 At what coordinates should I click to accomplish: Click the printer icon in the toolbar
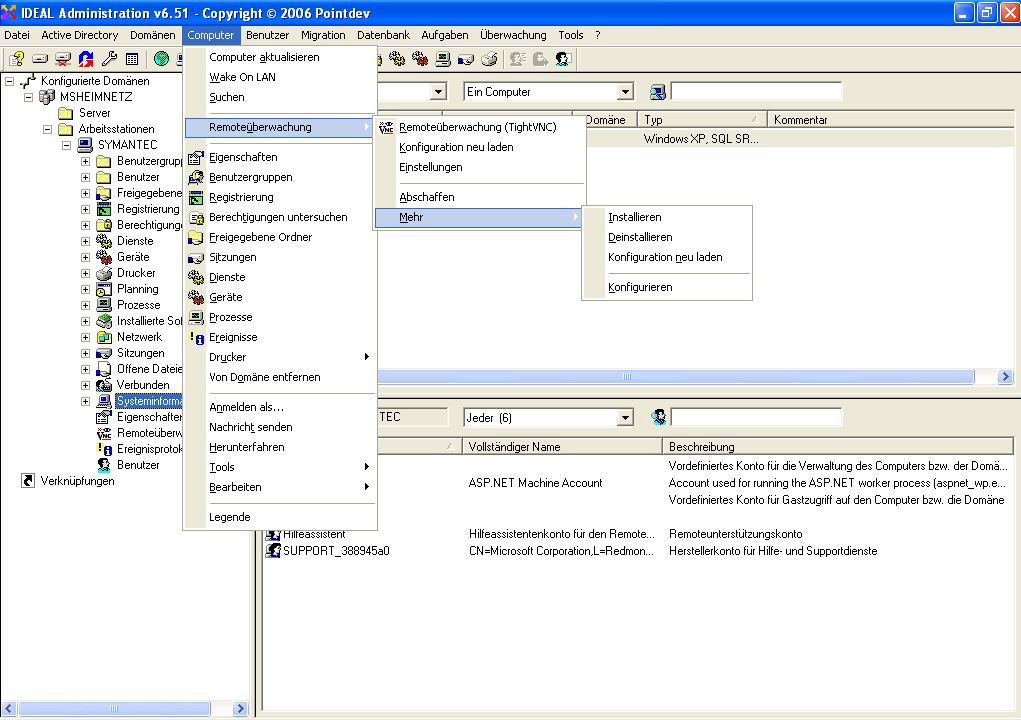[x=489, y=59]
